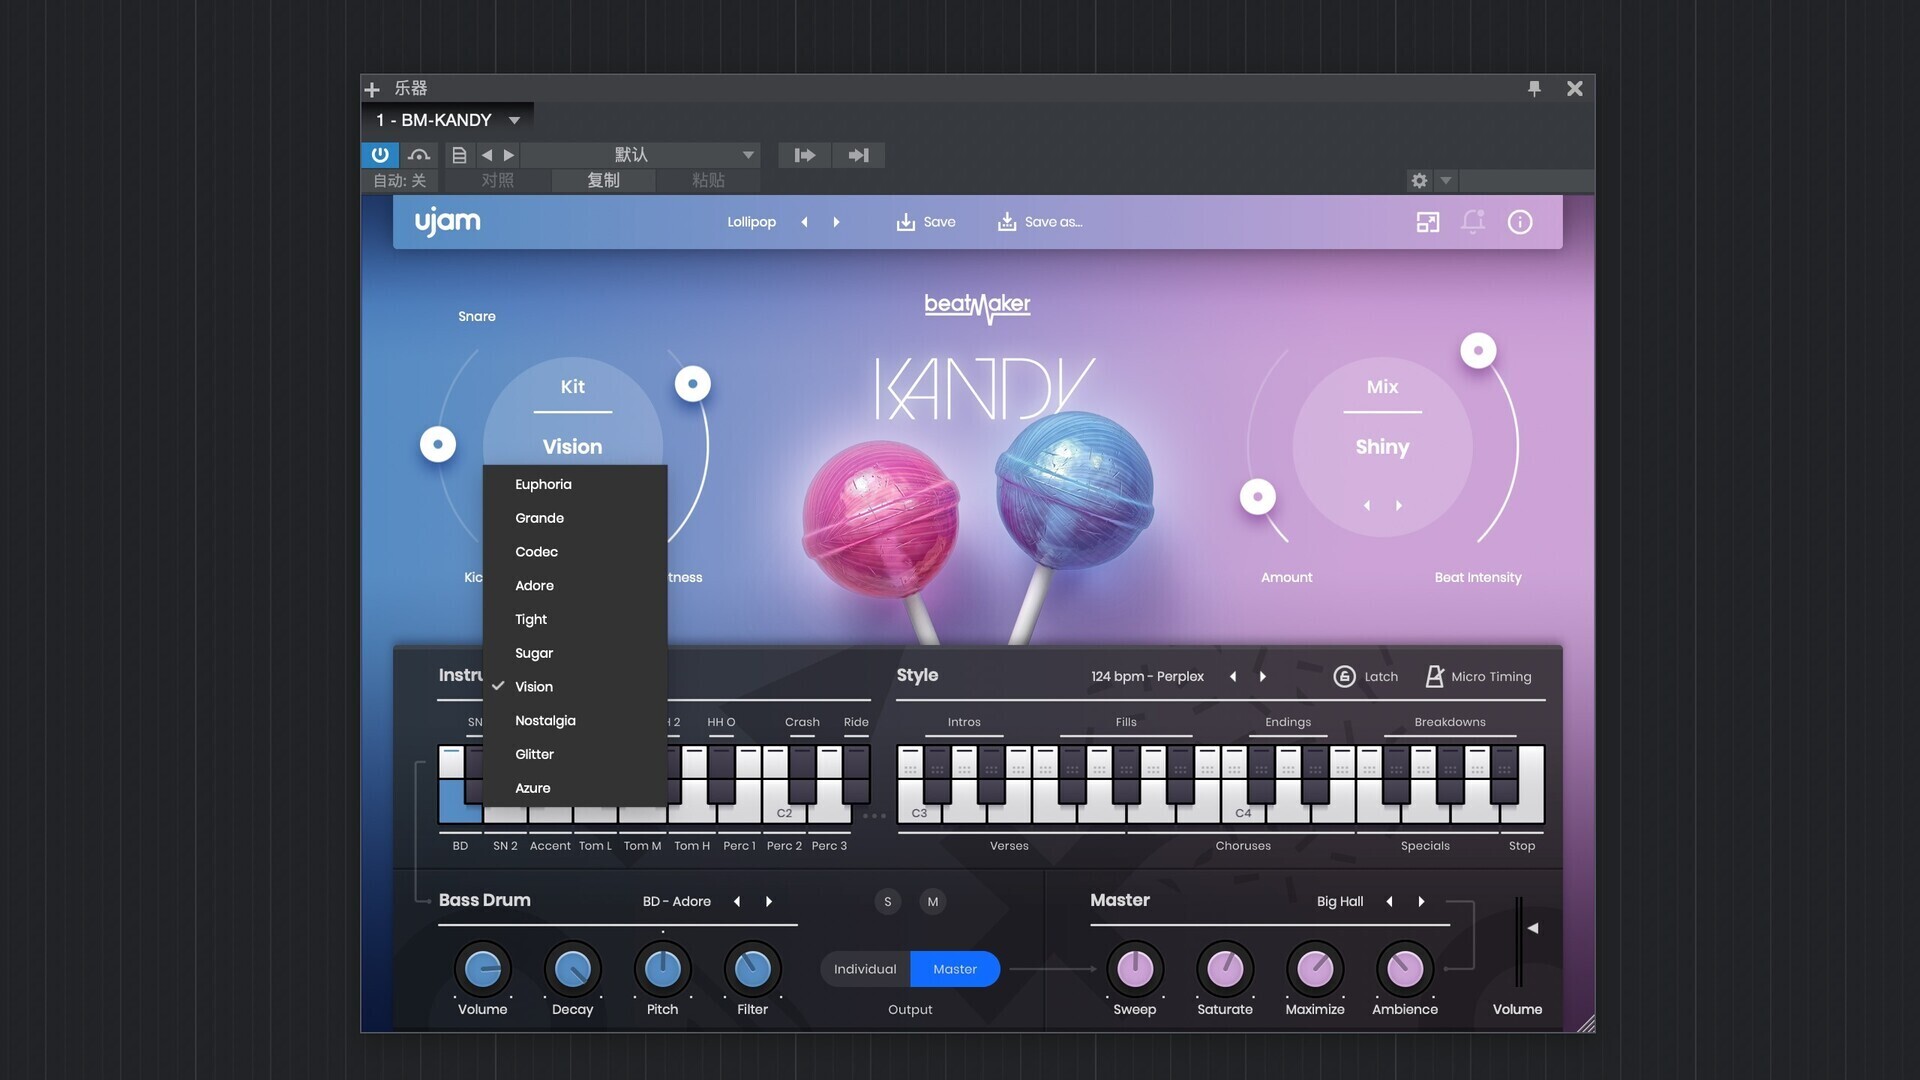Go to previous host preset arrow
This screenshot has height=1080, width=1920.
click(487, 155)
